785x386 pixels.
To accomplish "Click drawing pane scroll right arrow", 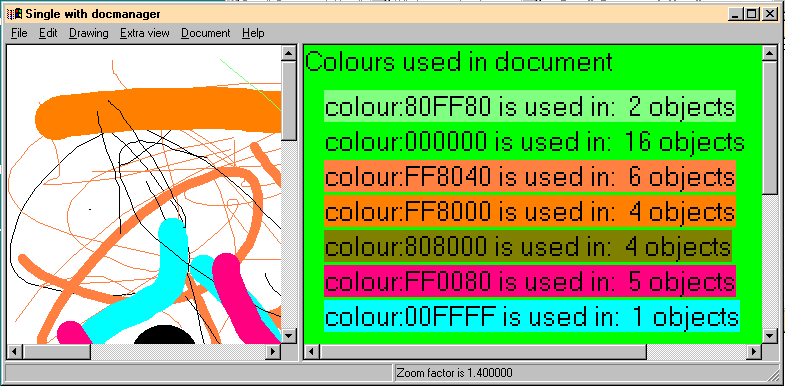I will pos(273,351).
